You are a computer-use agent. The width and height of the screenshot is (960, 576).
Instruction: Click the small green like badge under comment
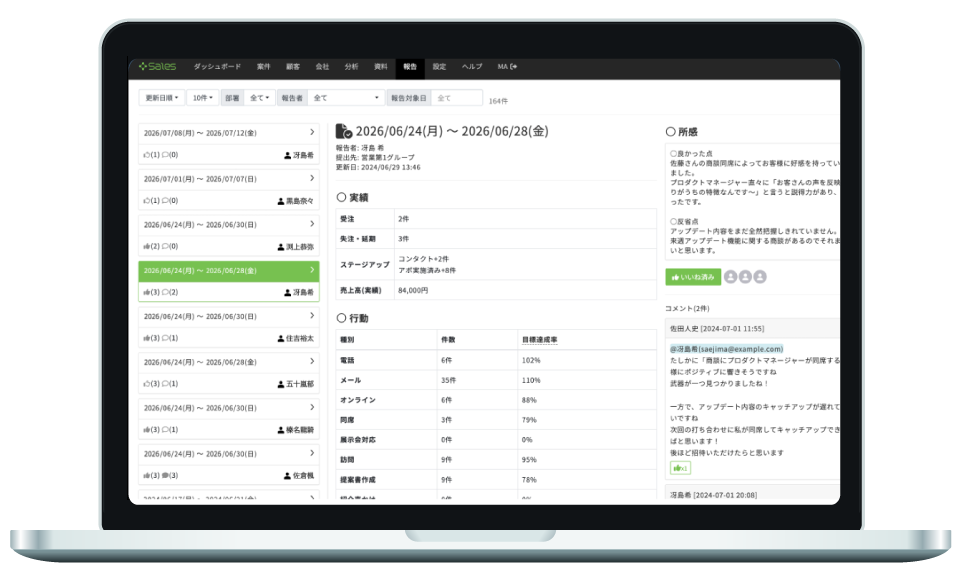[x=680, y=467]
